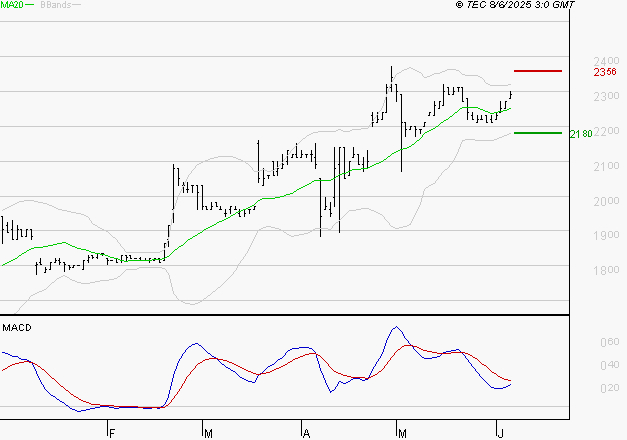Toggle the BBands legend entry
Viewport: 627px width, 440px height.
[x=55, y=5]
